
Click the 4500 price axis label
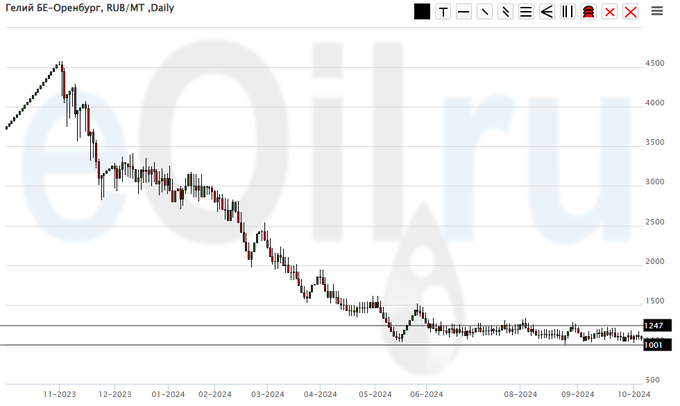click(x=655, y=63)
